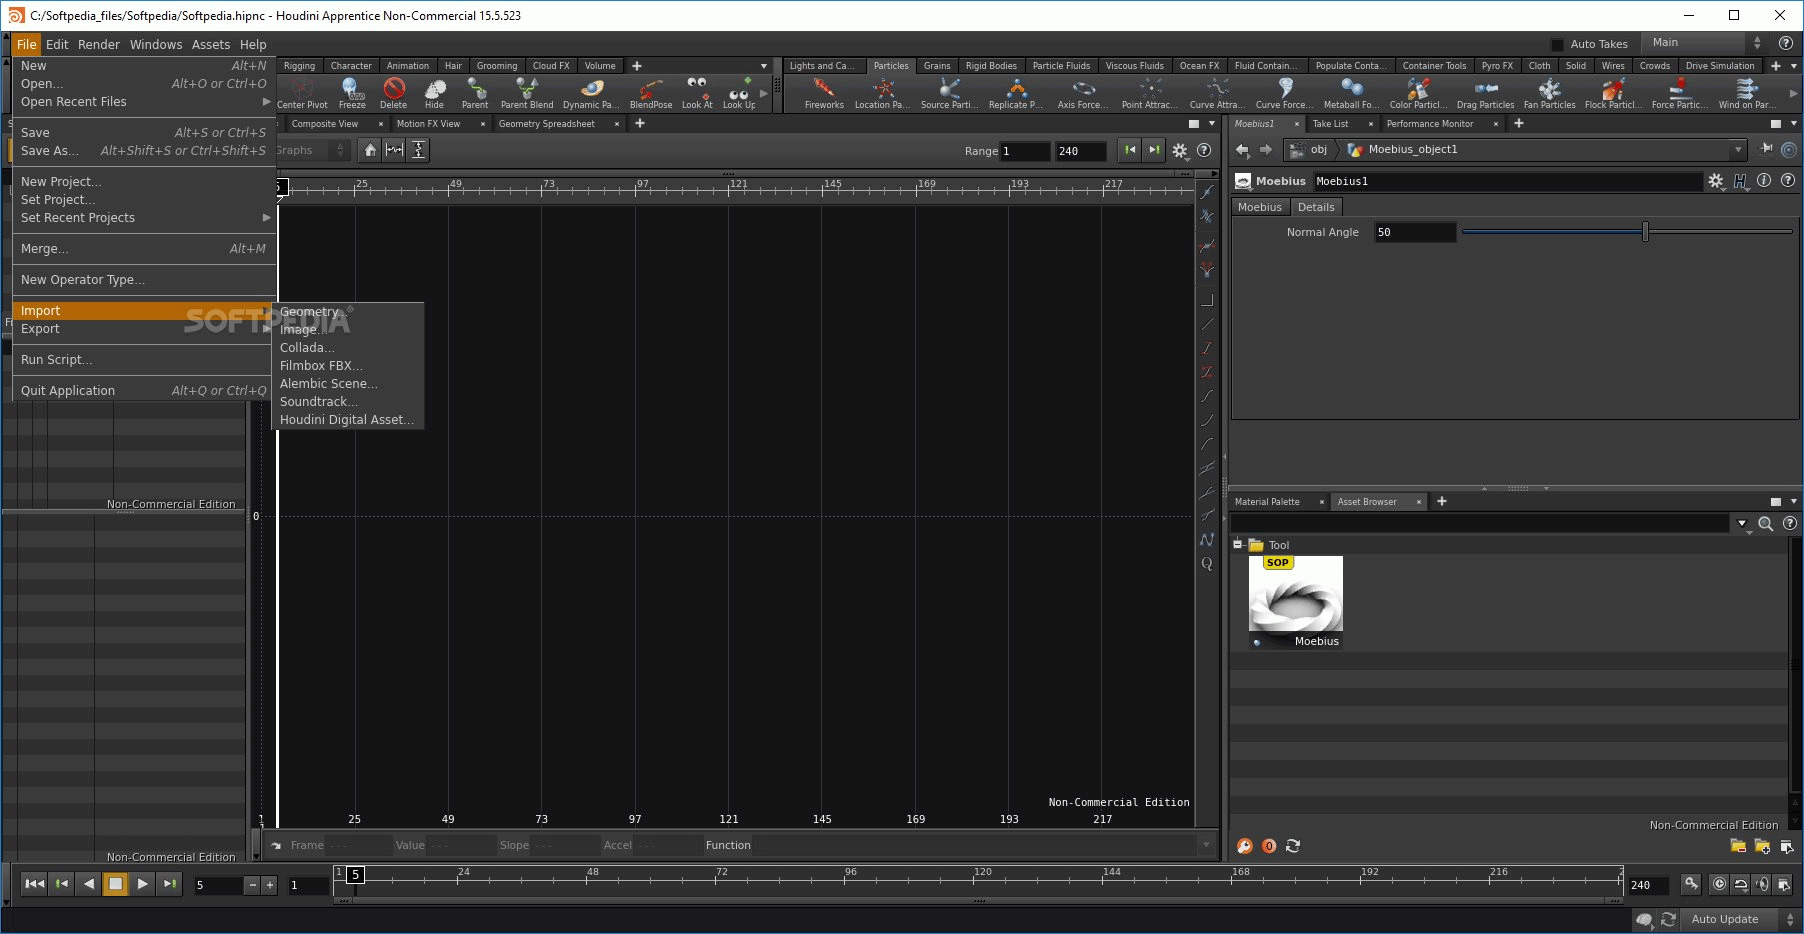Click the network back arrow
The image size is (1804, 934).
pos(1243,150)
